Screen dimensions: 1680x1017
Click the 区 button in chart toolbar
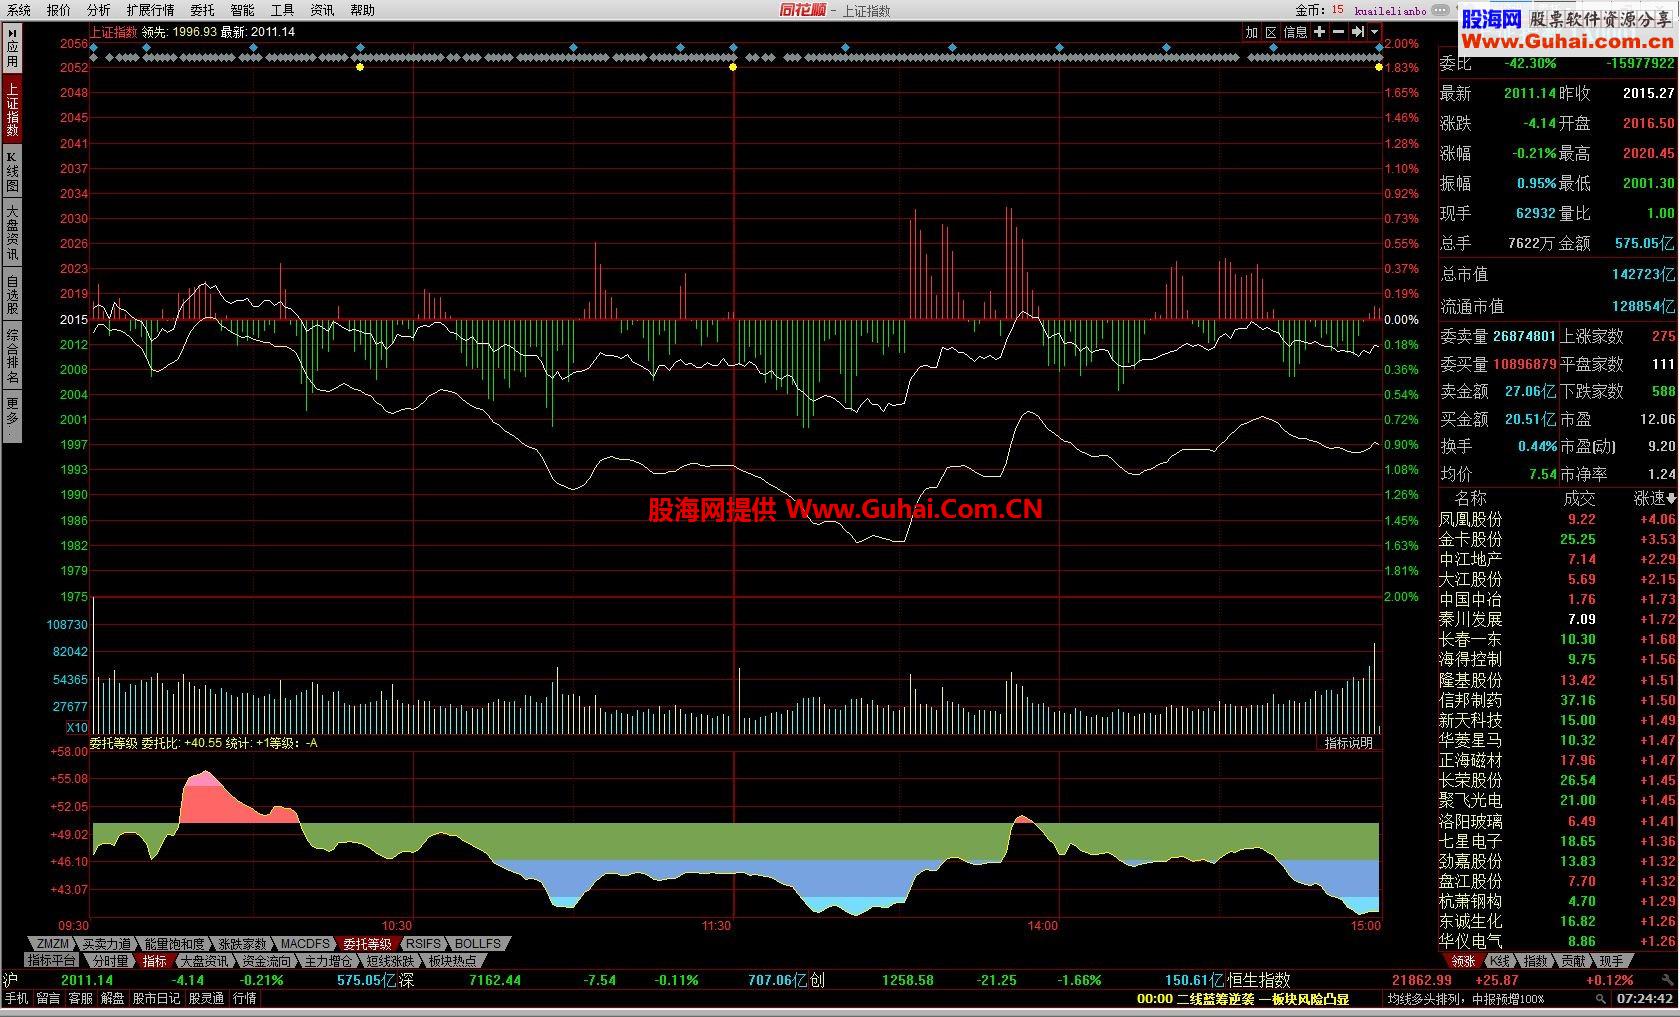coord(1271,32)
